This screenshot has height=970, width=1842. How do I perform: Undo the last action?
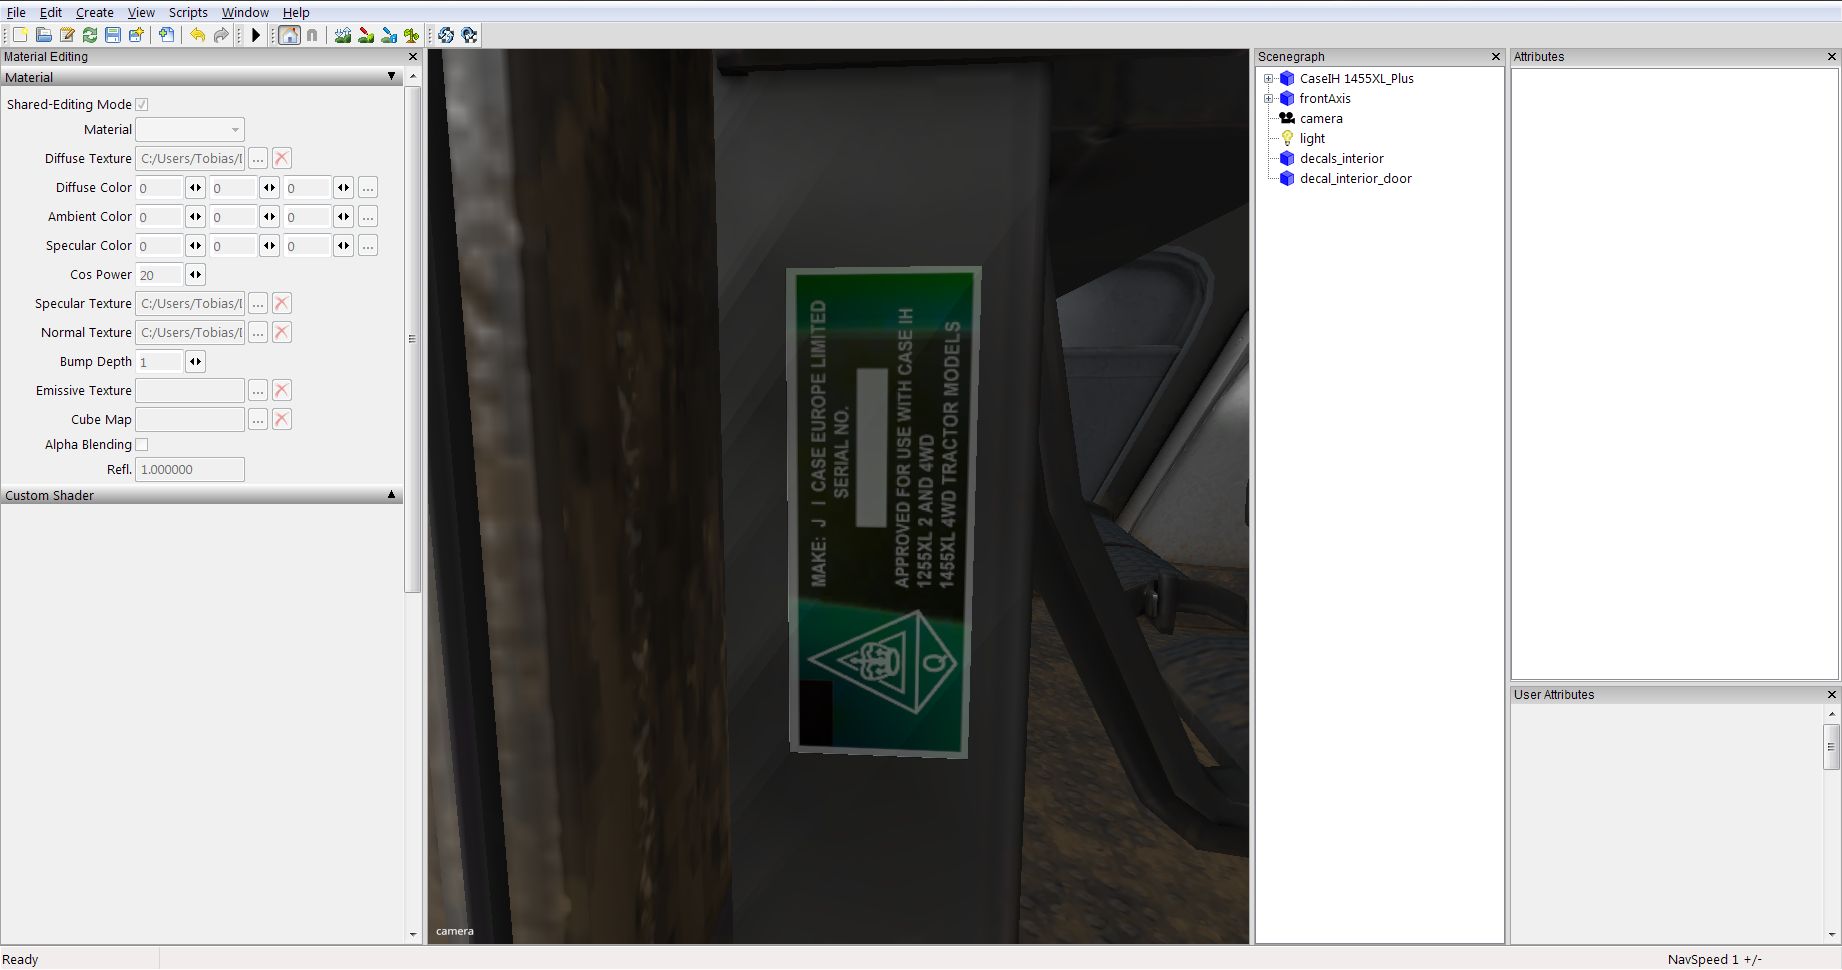click(x=198, y=35)
